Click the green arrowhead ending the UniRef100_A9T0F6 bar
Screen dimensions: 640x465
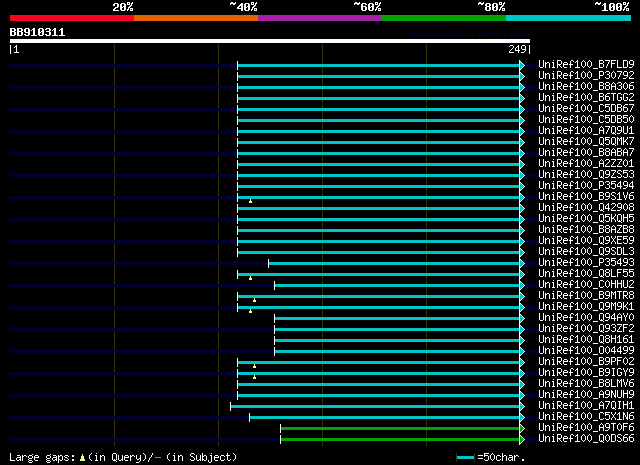pos(522,429)
